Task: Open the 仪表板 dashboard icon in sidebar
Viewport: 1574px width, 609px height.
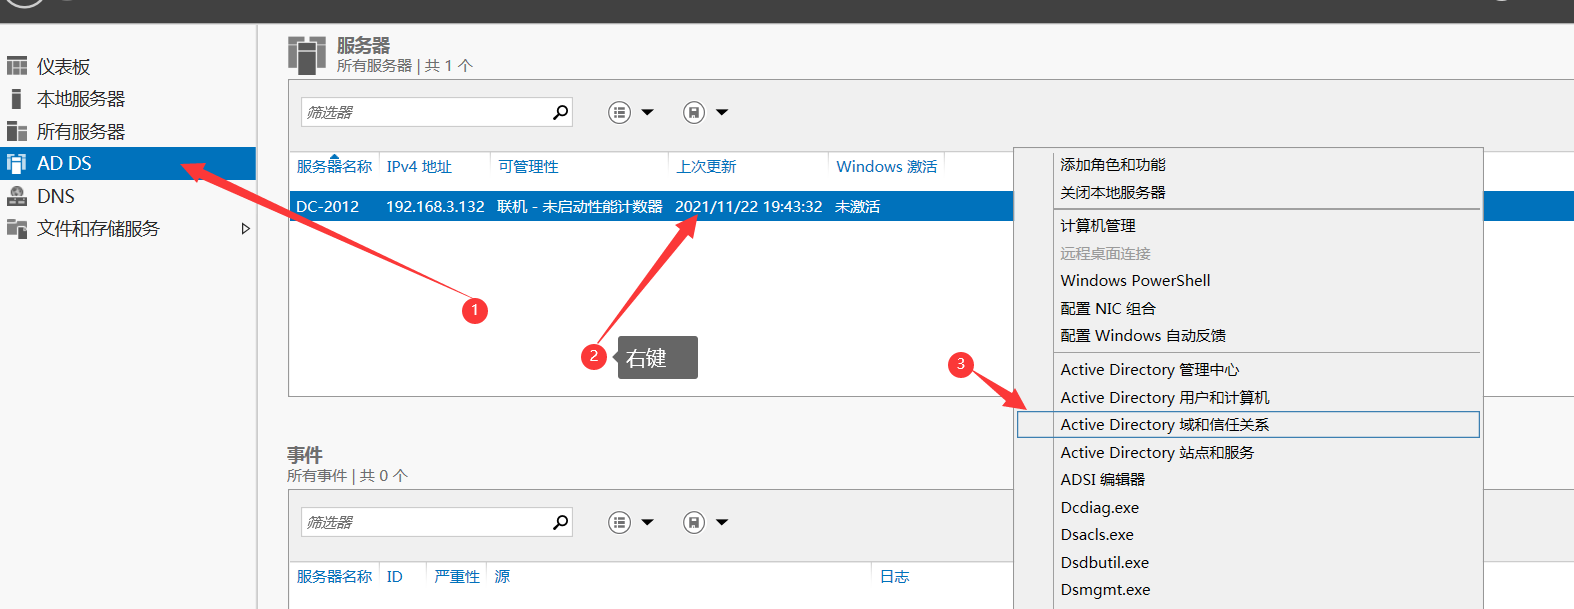Action: [17, 67]
